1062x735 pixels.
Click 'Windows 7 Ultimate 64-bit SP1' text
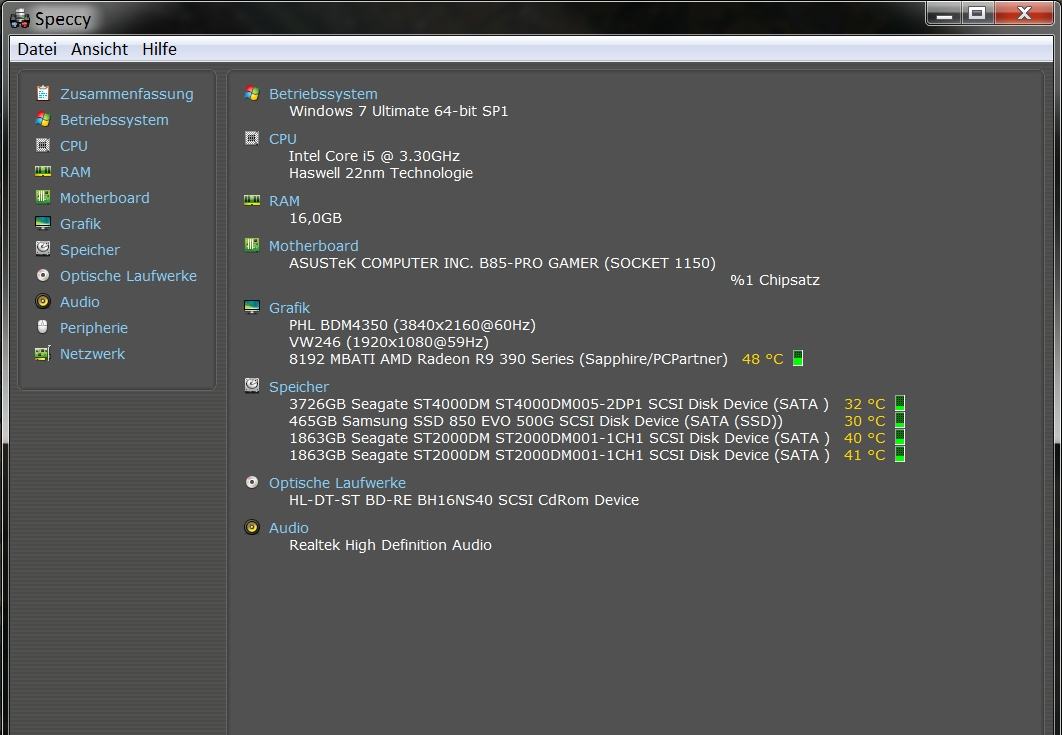pyautogui.click(x=398, y=111)
